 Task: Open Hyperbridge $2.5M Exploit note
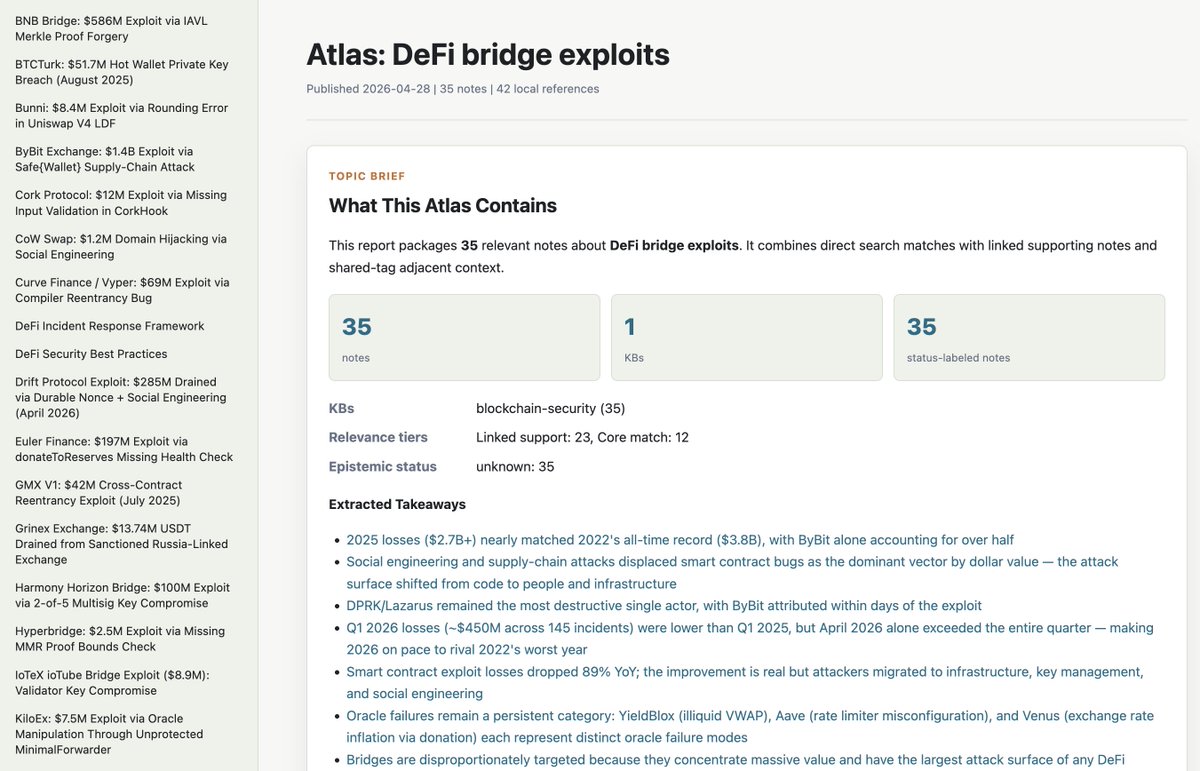click(120, 639)
